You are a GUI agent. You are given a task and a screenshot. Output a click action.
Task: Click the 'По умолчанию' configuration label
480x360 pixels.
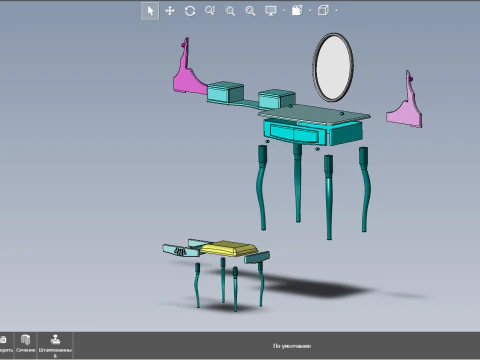coord(292,346)
